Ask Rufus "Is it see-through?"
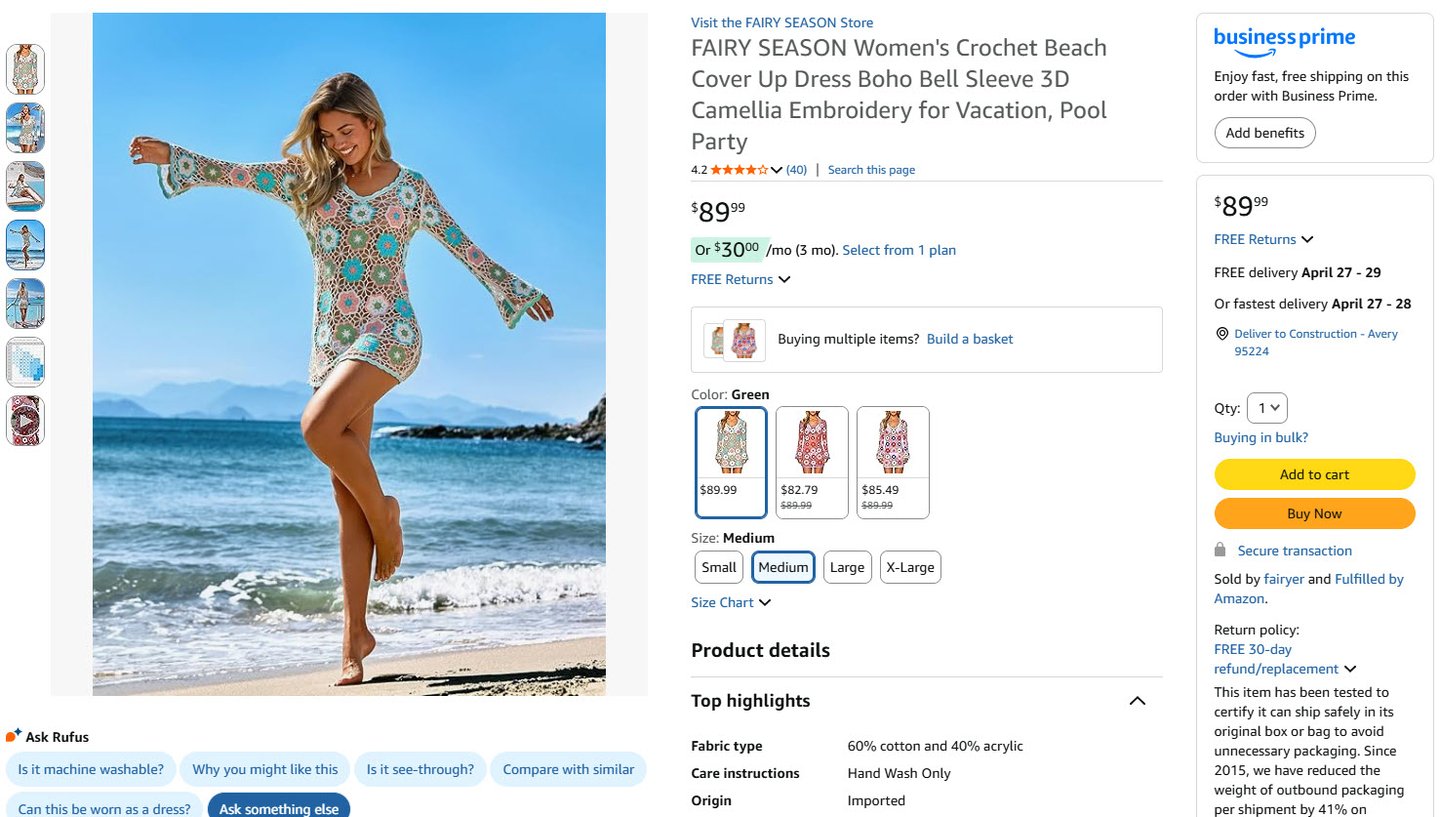The width and height of the screenshot is (1440, 817). pos(420,769)
